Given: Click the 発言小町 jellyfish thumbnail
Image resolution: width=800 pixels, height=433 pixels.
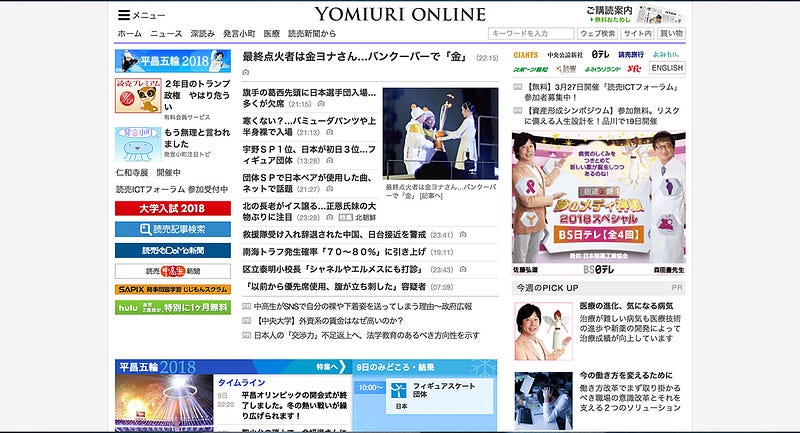Looking at the screenshot, I should (138, 144).
